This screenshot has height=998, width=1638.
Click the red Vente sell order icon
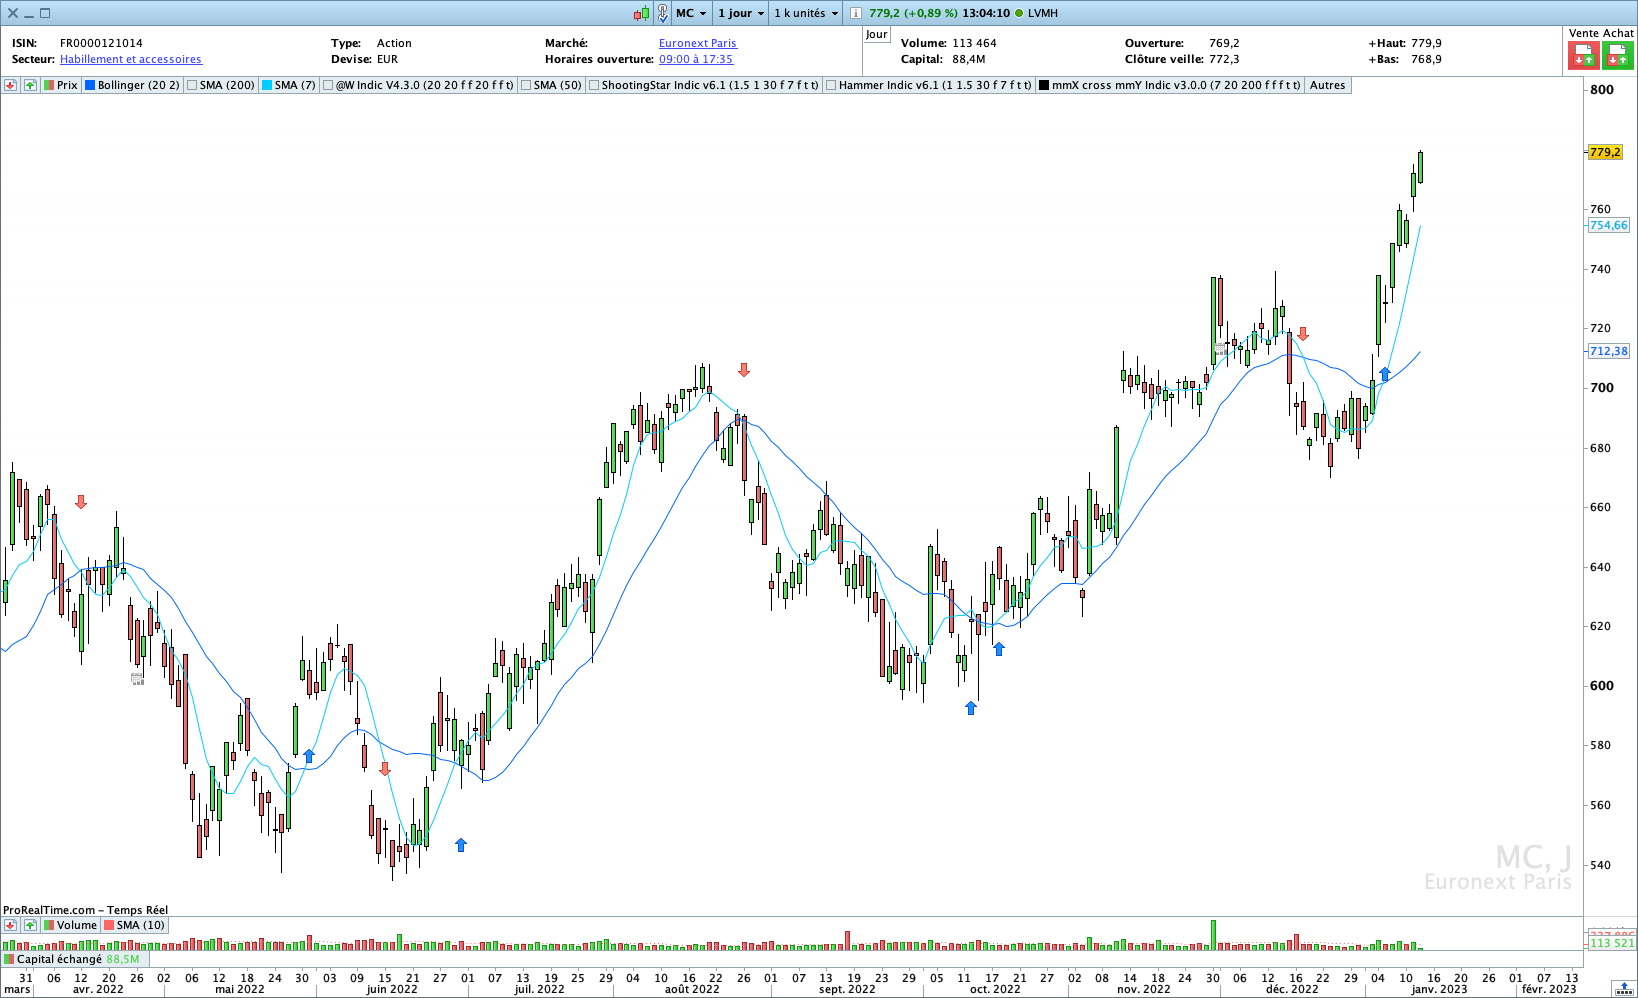pyautogui.click(x=1584, y=56)
